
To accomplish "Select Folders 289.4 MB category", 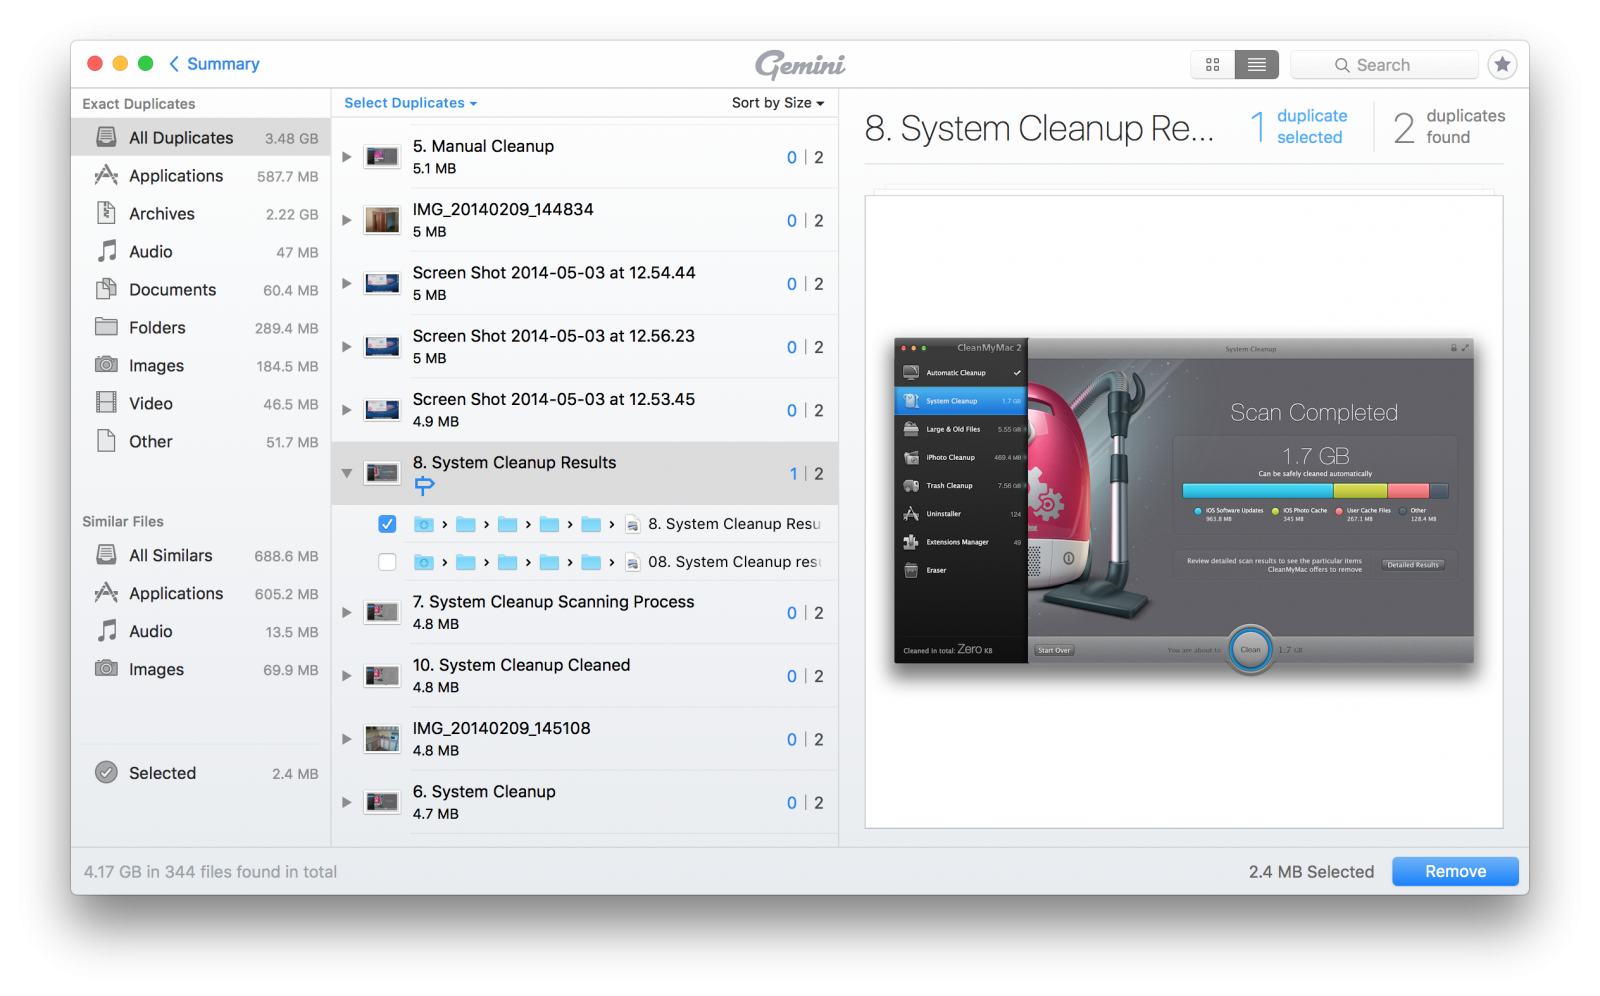I will pyautogui.click(x=201, y=327).
